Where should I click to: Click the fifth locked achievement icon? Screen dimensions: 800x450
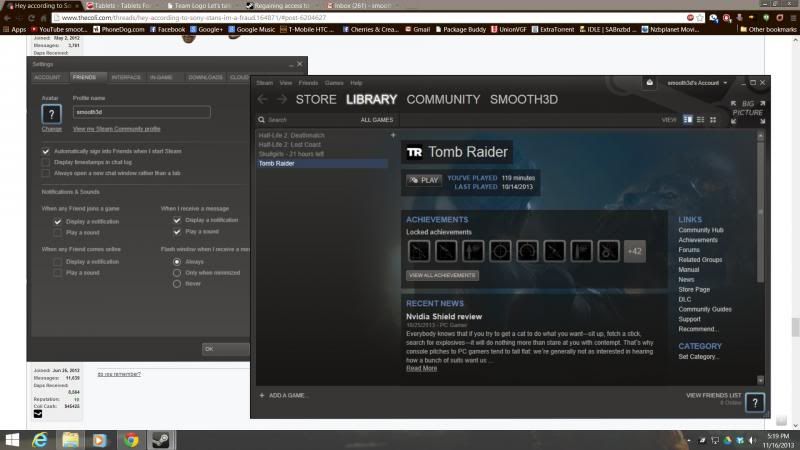pyautogui.click(x=527, y=251)
